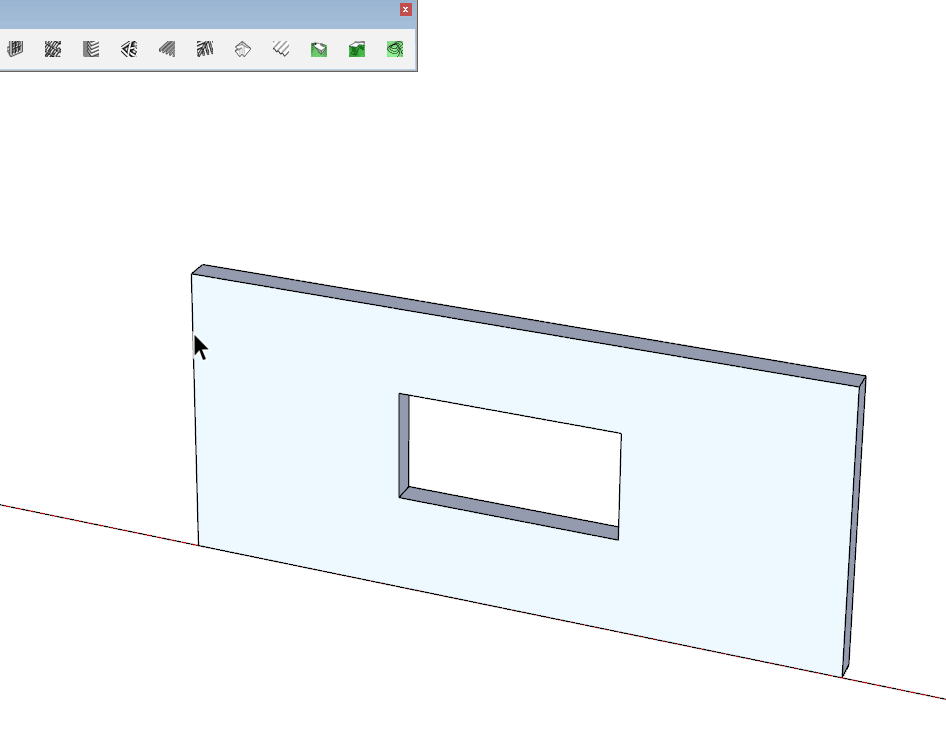Choose the dark green site cut icon
This screenshot has height=750, width=946.
coord(357,49)
